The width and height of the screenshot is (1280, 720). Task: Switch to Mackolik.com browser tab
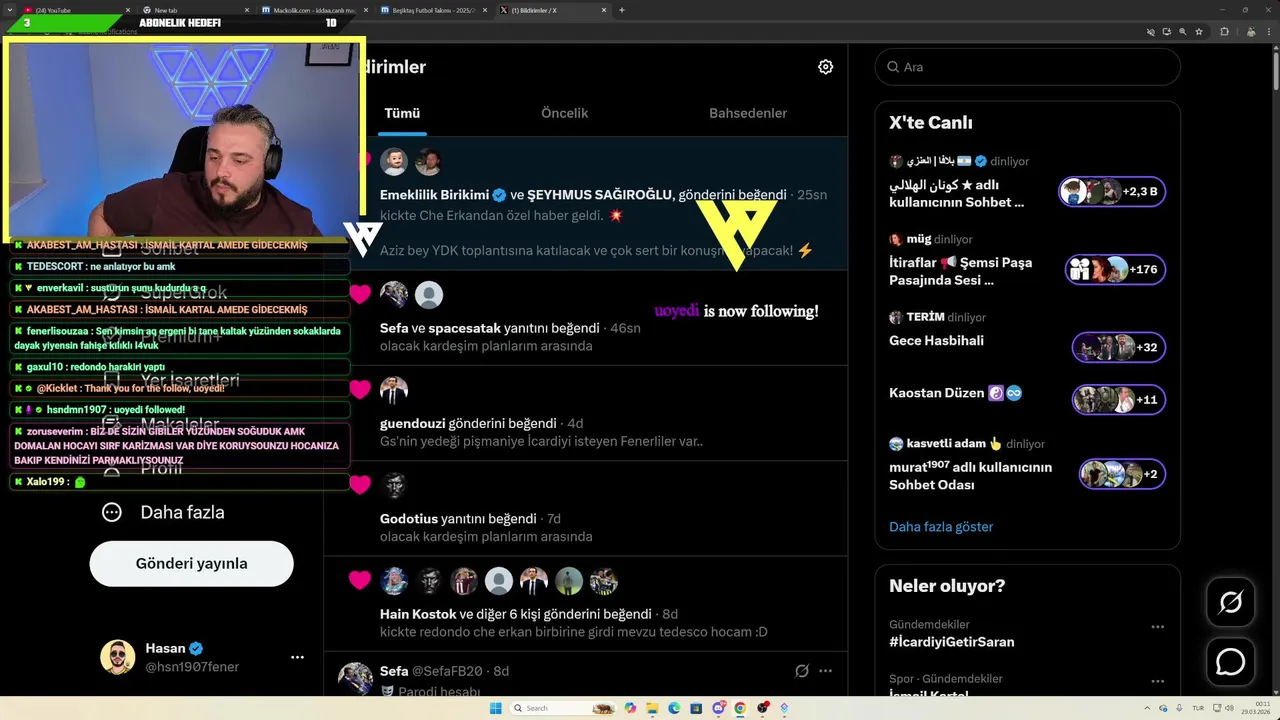pyautogui.click(x=315, y=10)
